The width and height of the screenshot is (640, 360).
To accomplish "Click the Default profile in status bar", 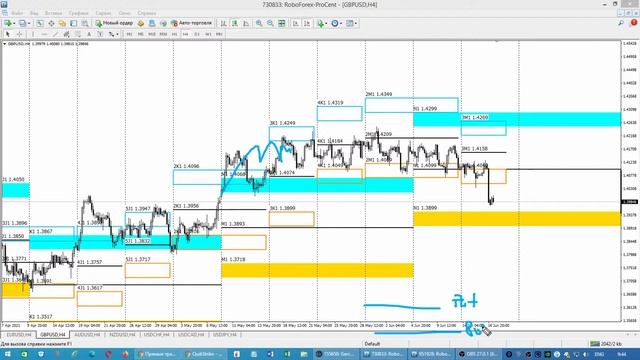I will (372, 344).
